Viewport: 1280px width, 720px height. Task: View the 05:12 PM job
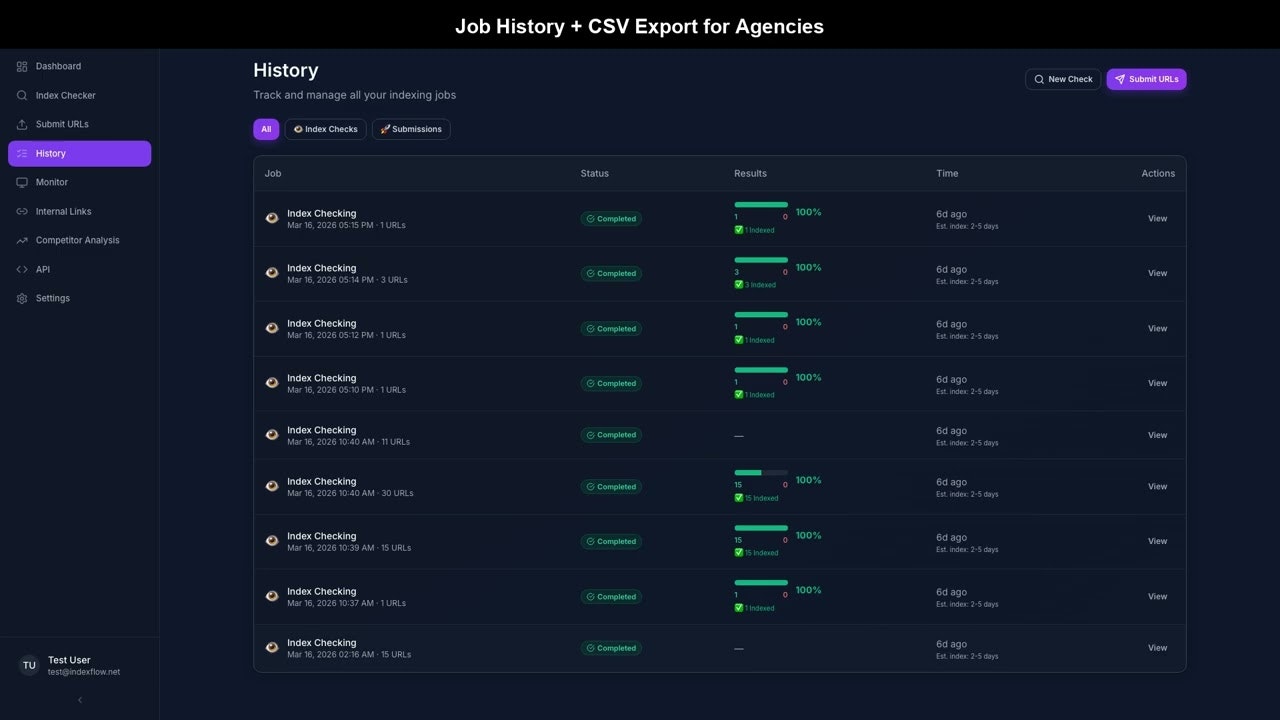pyautogui.click(x=1157, y=329)
